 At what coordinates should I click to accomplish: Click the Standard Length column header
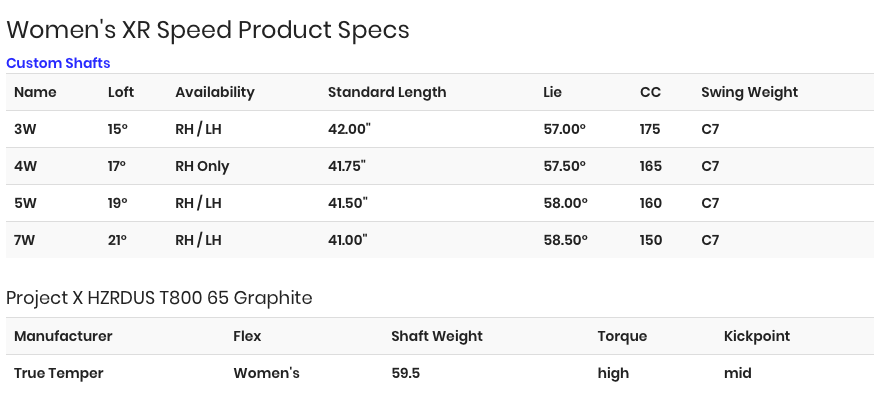387,92
